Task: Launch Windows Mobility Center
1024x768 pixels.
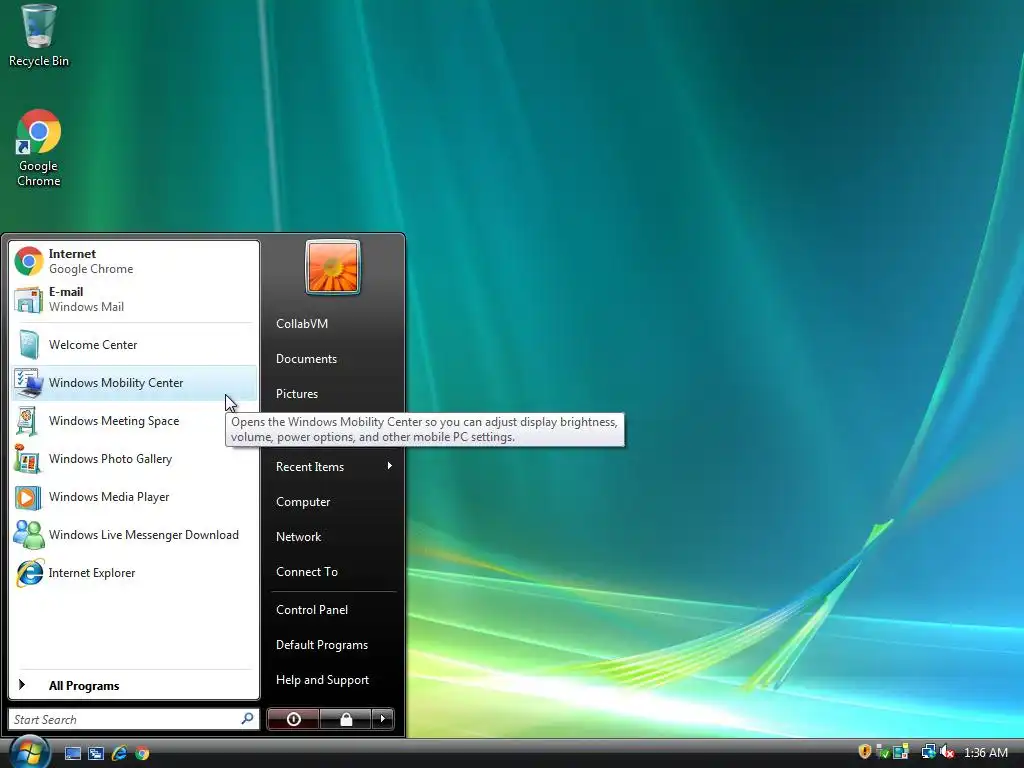Action: point(133,383)
